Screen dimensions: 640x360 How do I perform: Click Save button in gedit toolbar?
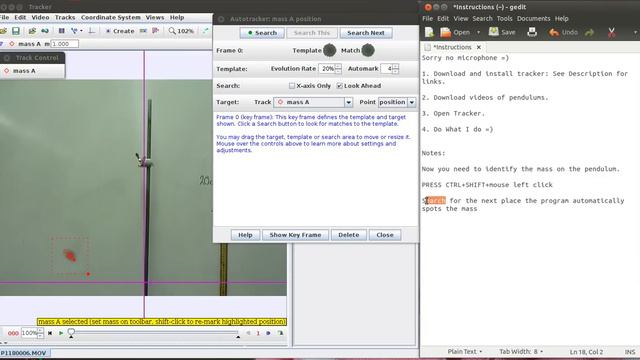(x=502, y=32)
